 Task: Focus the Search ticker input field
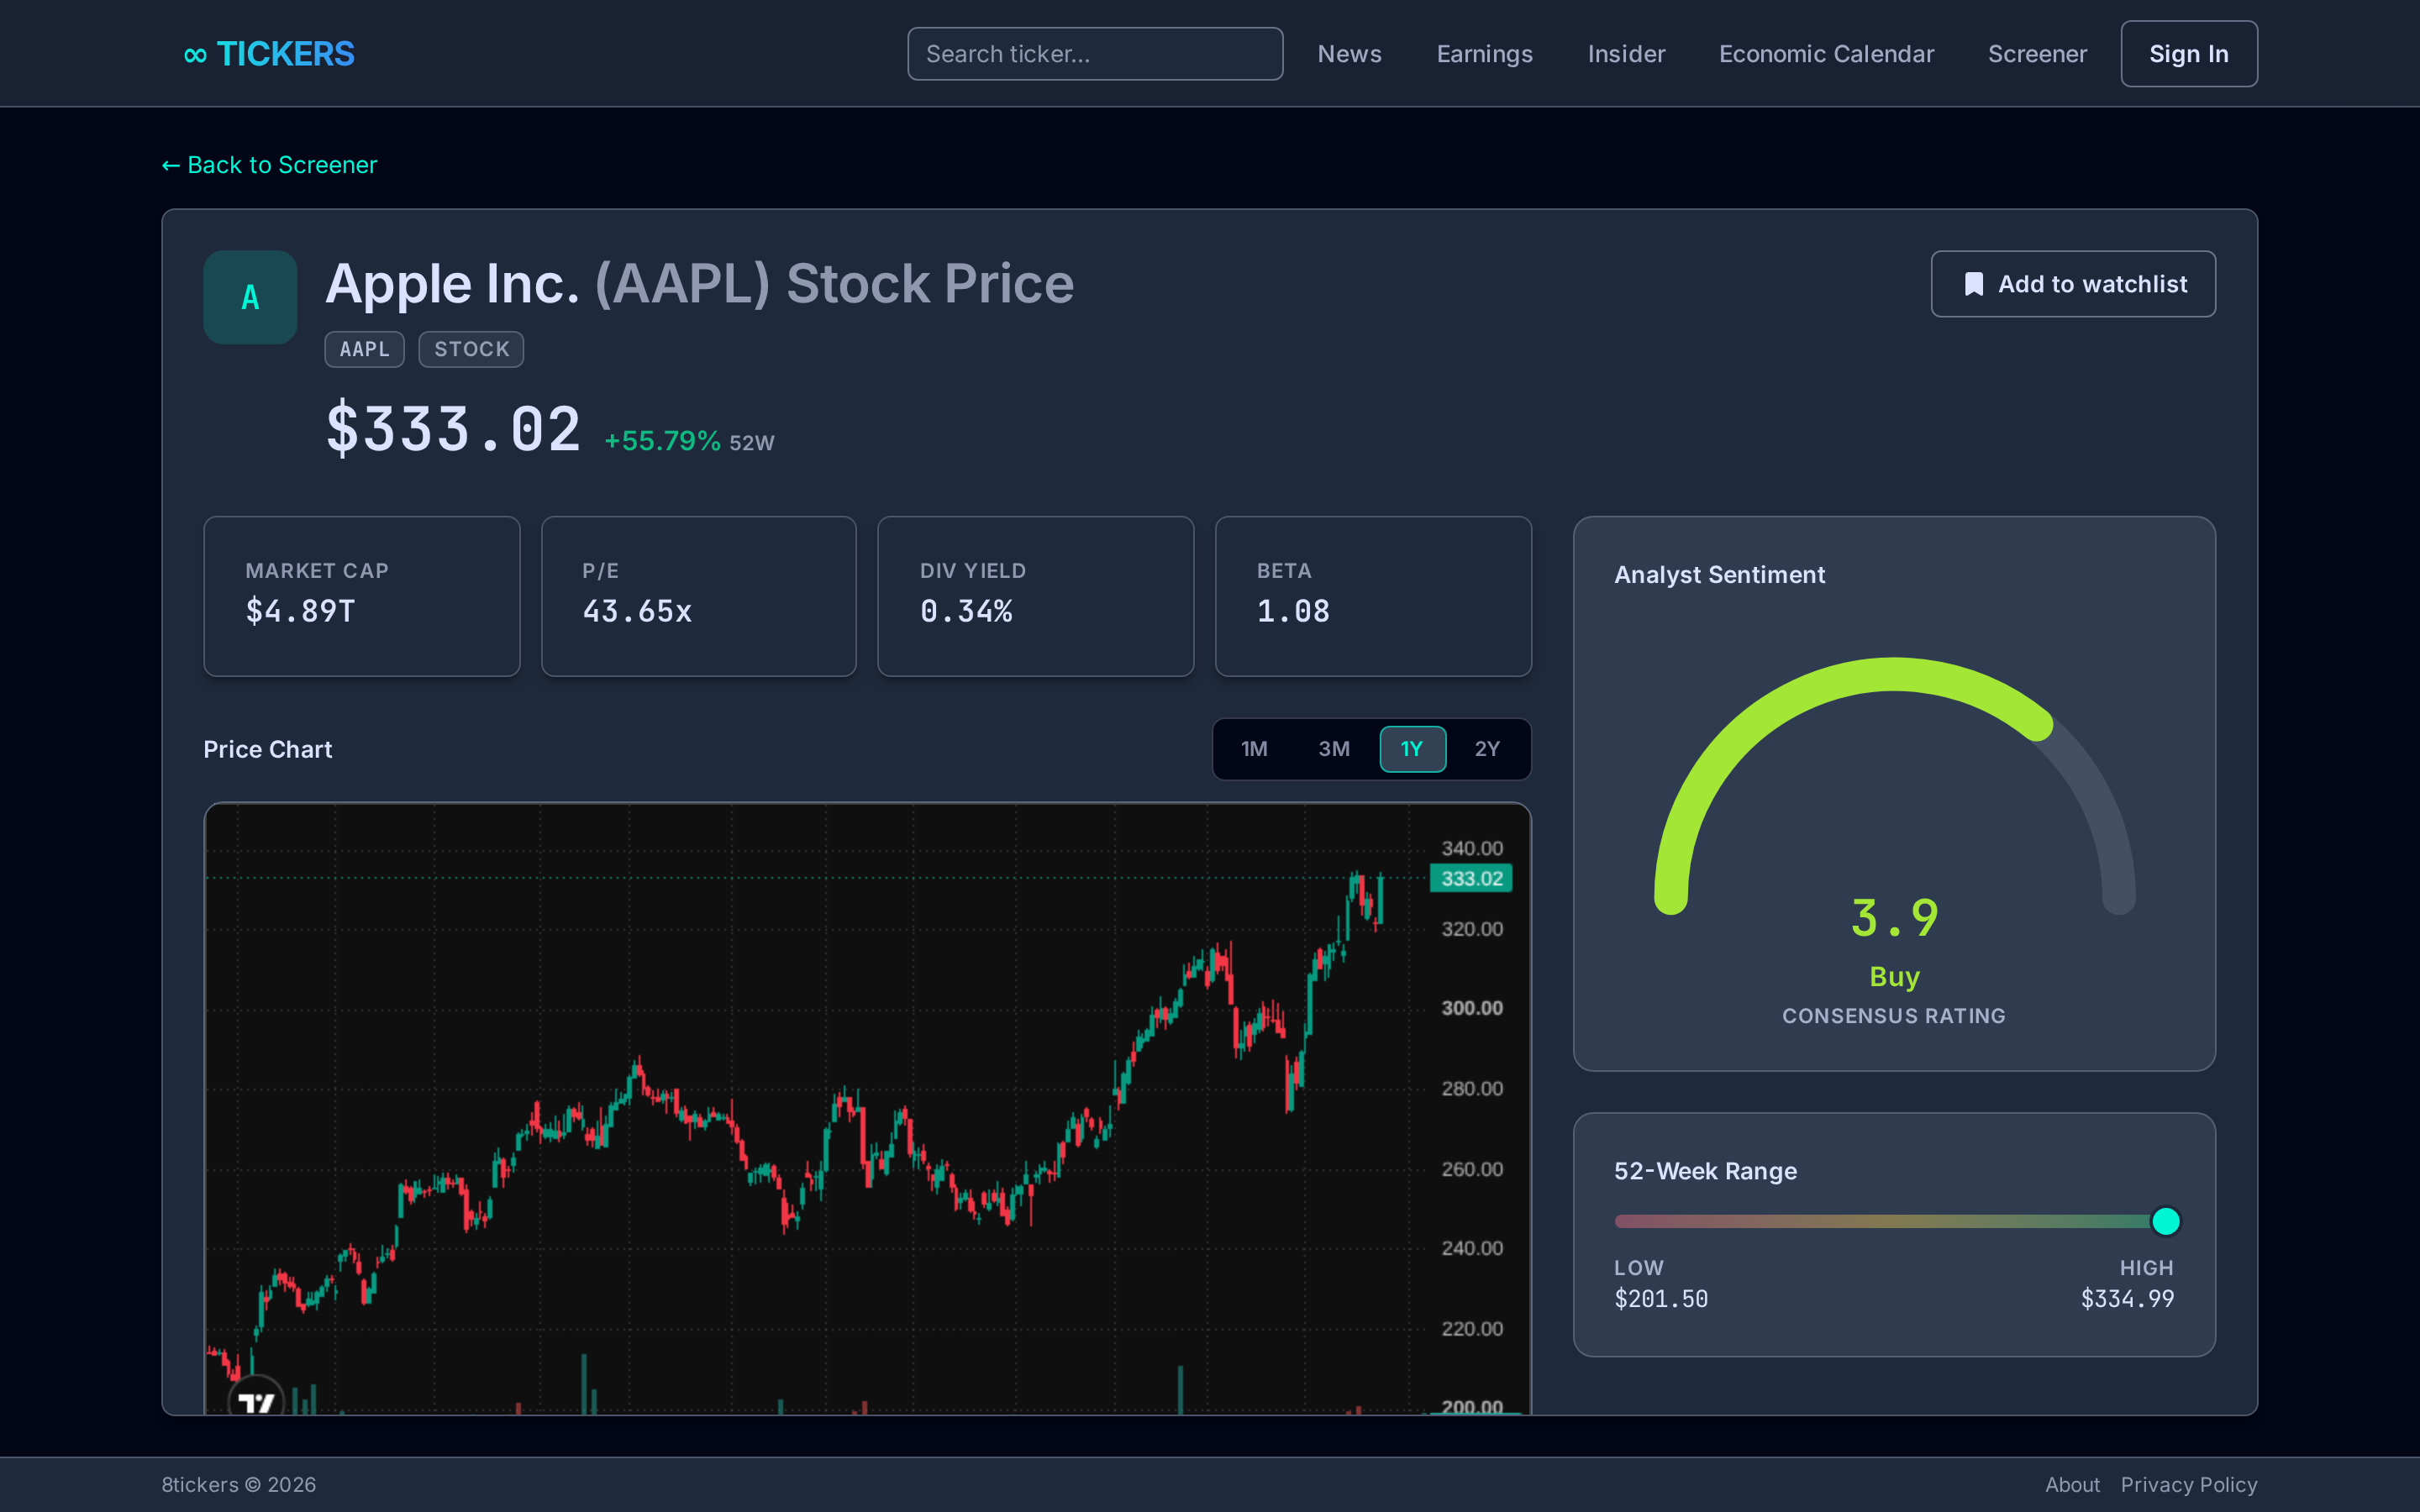[1095, 54]
